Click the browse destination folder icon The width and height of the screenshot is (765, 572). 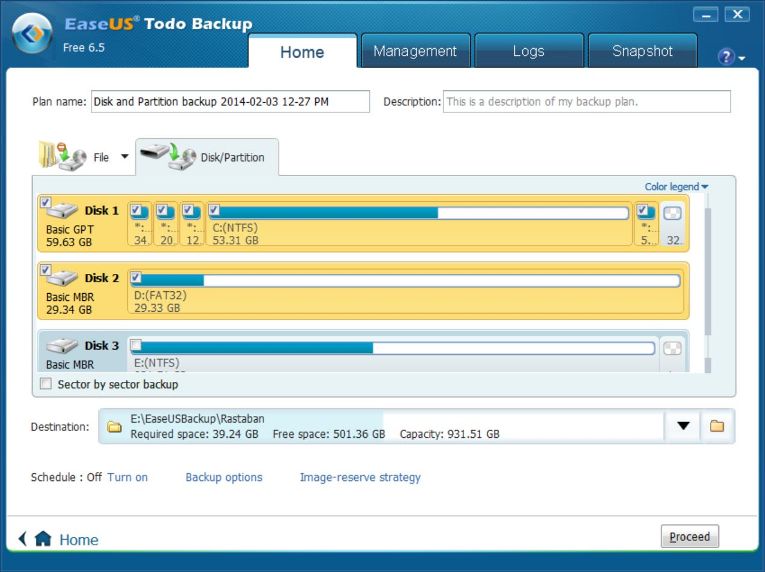click(x=717, y=426)
